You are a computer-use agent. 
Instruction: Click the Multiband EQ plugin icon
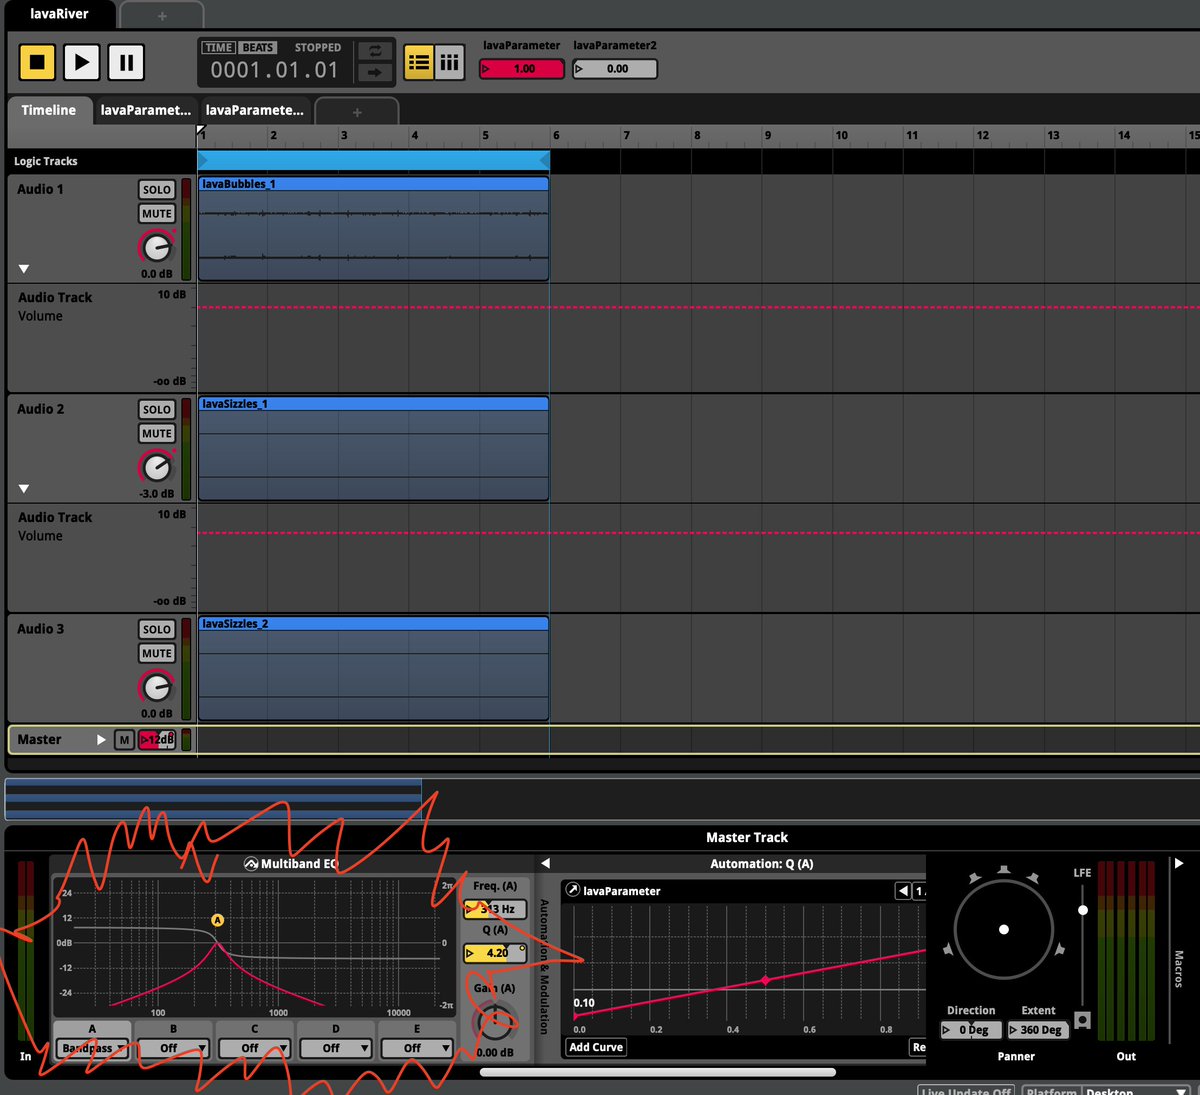(x=251, y=864)
